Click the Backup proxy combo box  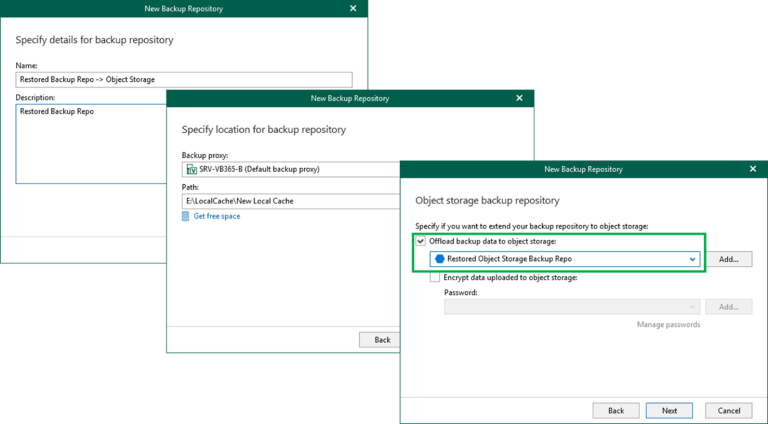(292, 169)
